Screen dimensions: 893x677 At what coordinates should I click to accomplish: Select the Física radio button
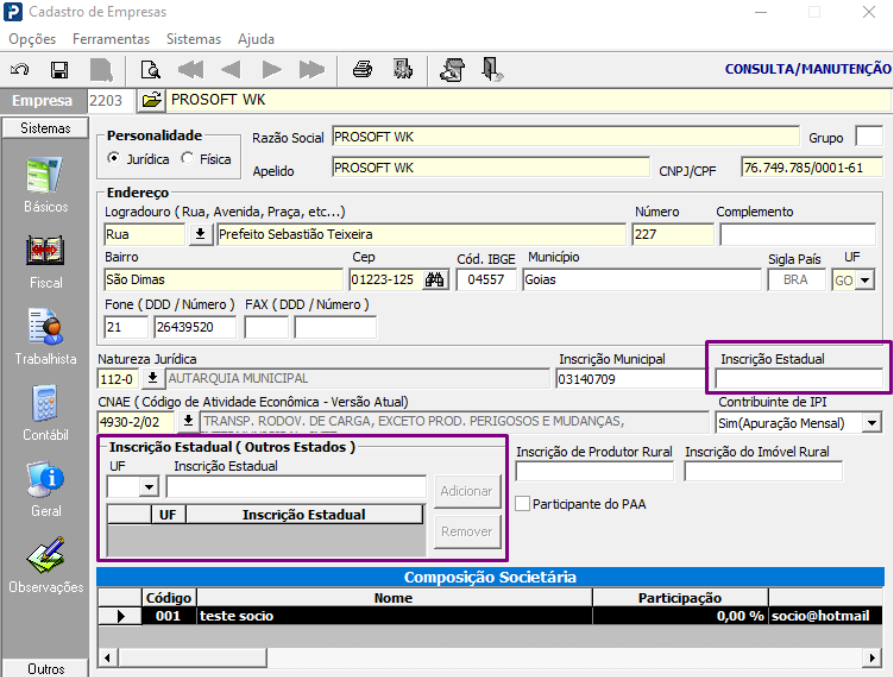(187, 159)
